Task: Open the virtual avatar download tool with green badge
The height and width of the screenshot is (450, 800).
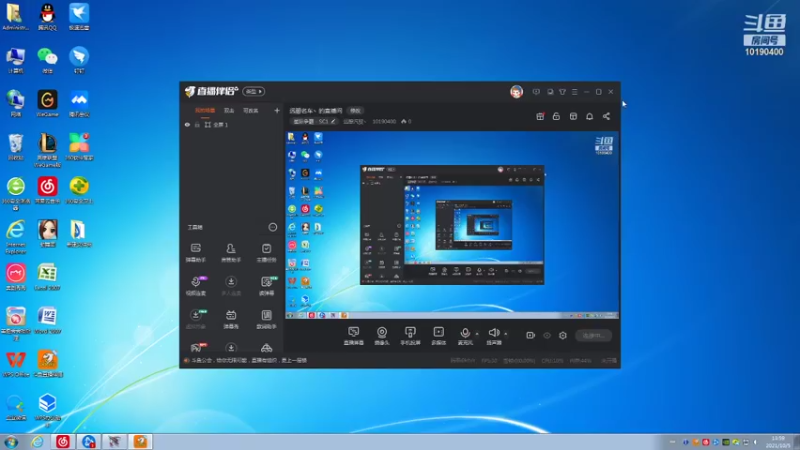Action: click(x=196, y=319)
